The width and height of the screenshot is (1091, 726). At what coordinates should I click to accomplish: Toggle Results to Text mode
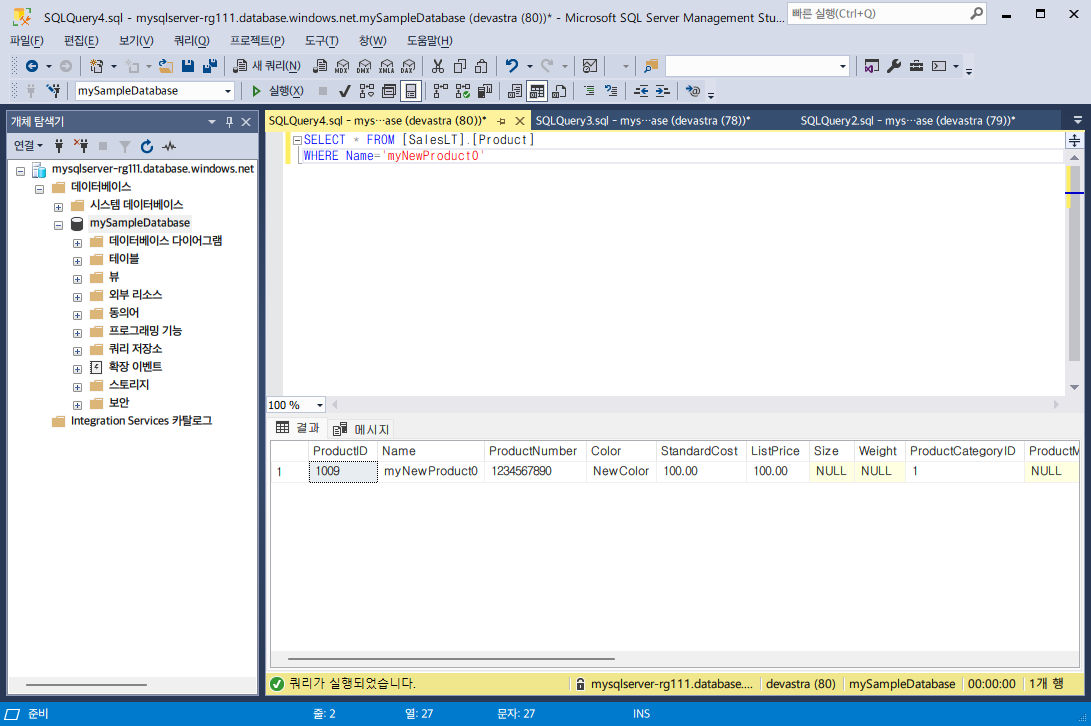pyautogui.click(x=515, y=90)
